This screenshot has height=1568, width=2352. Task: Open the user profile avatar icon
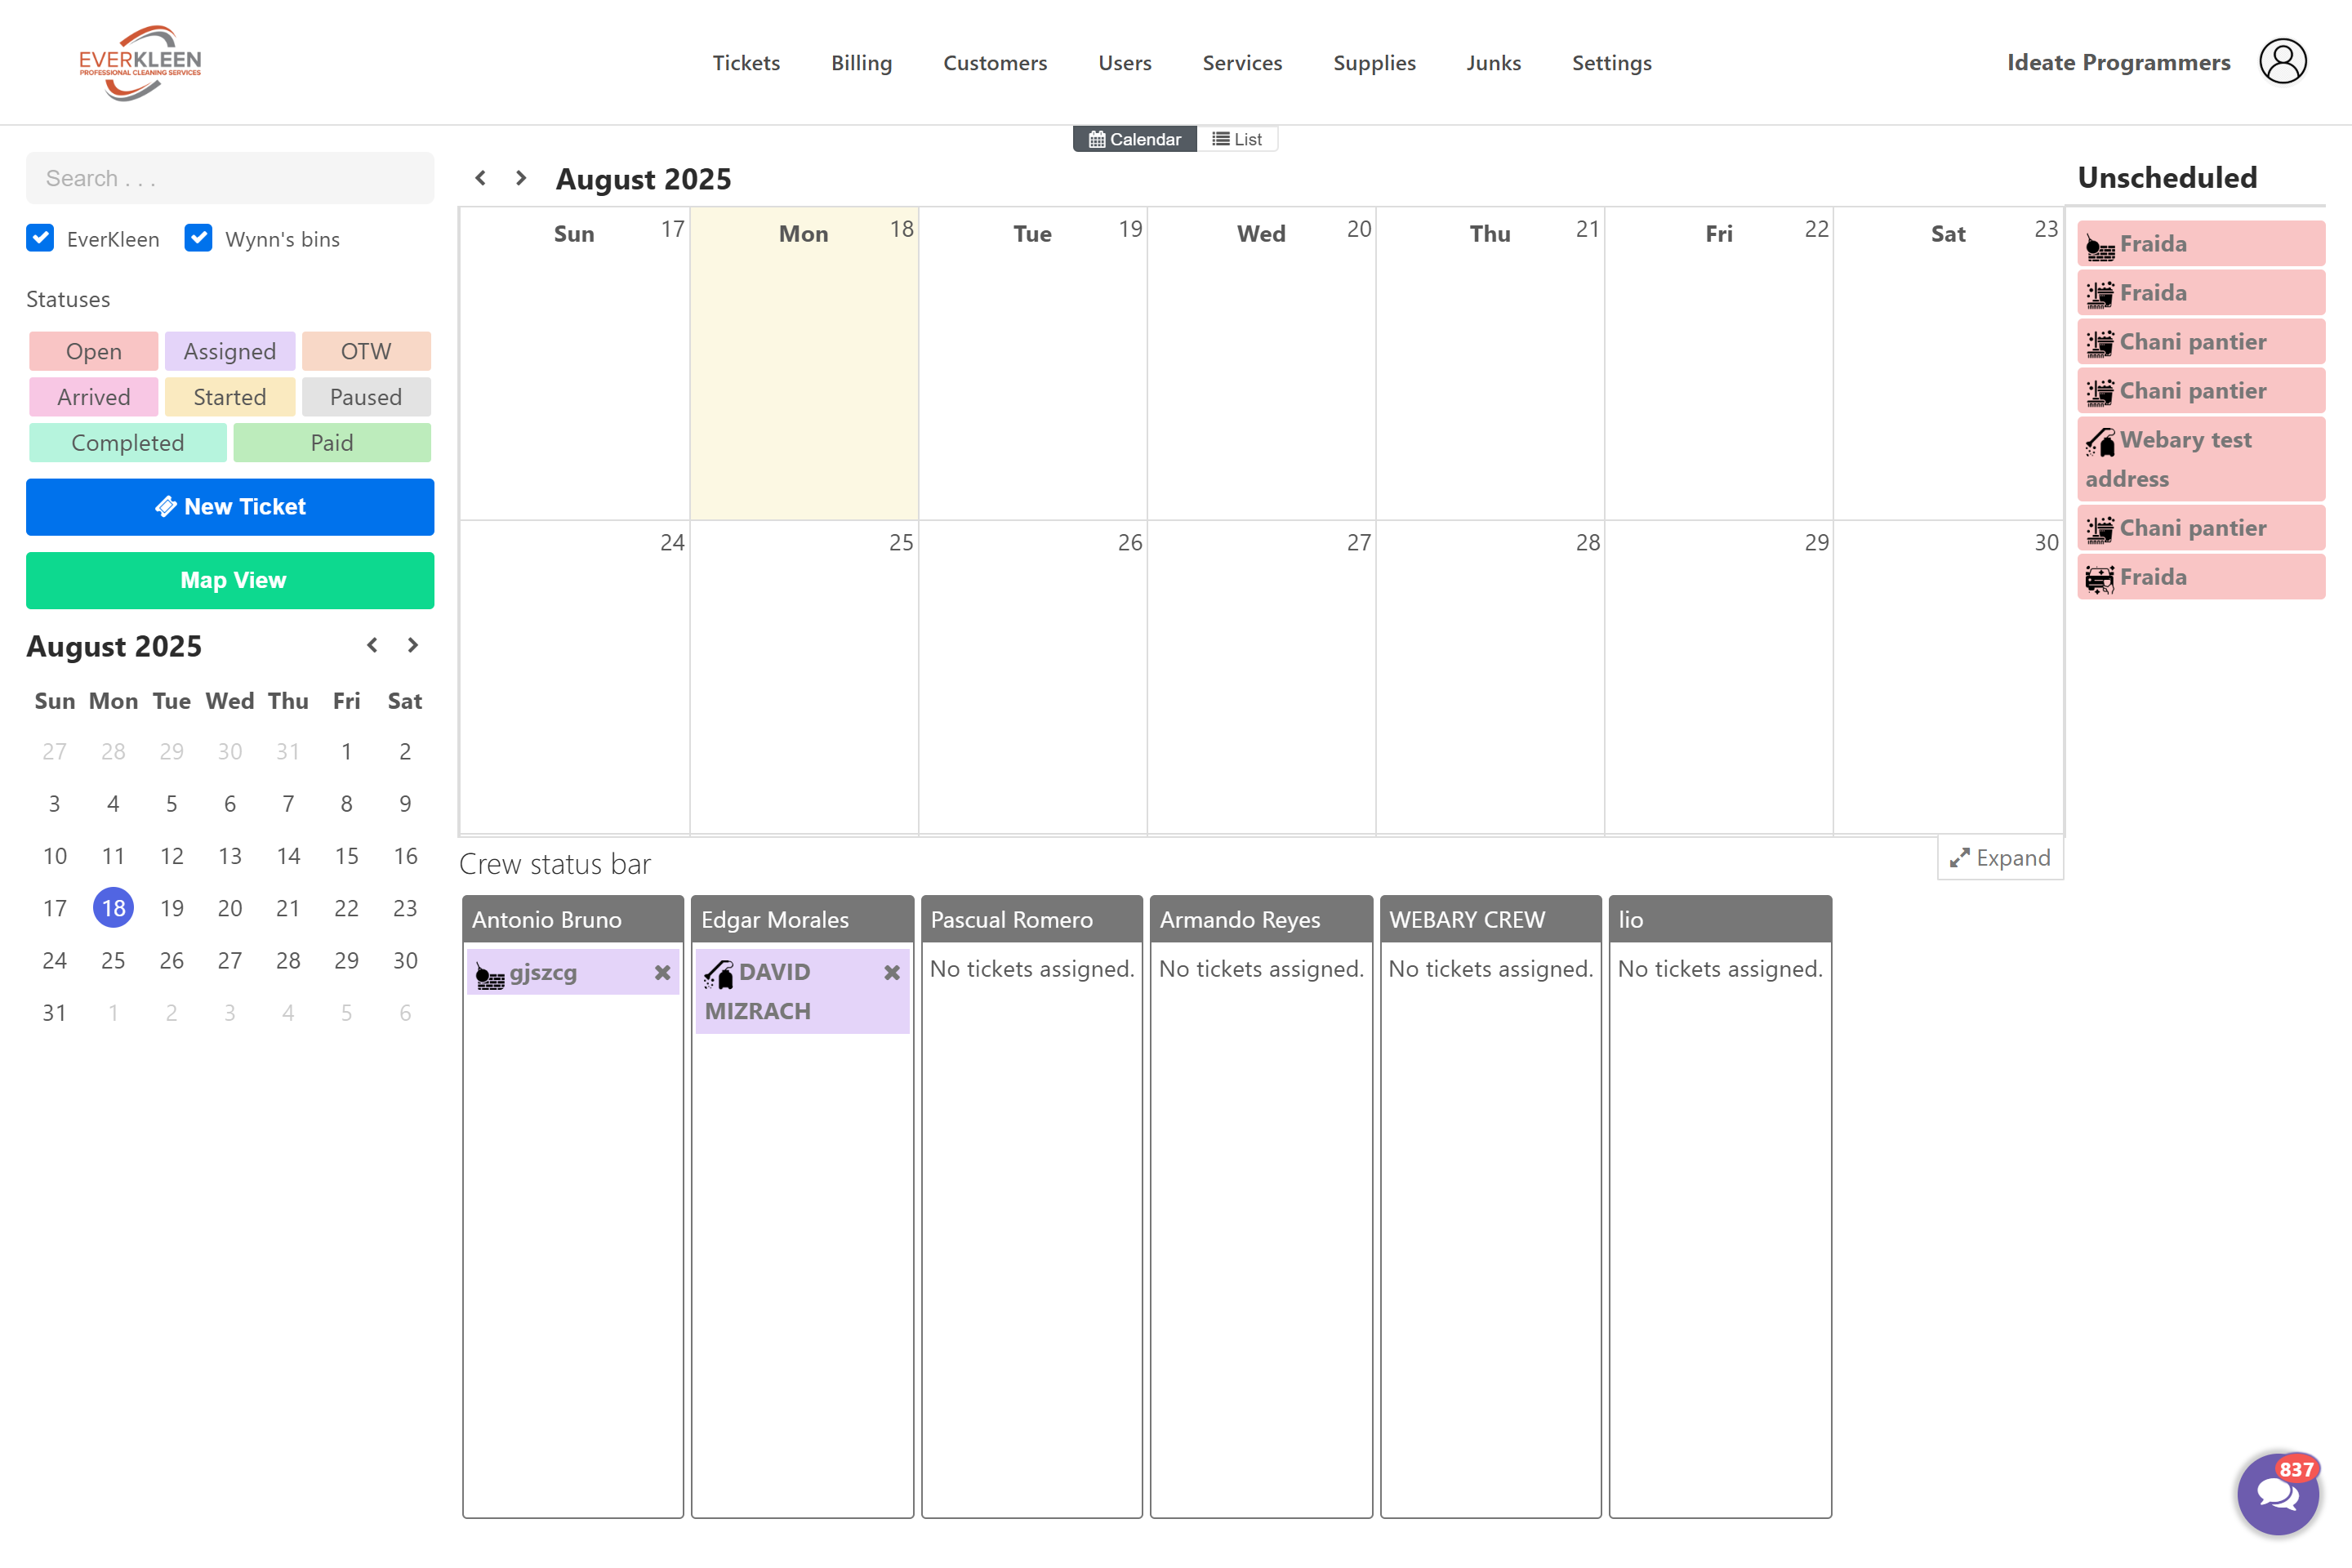[2282, 62]
